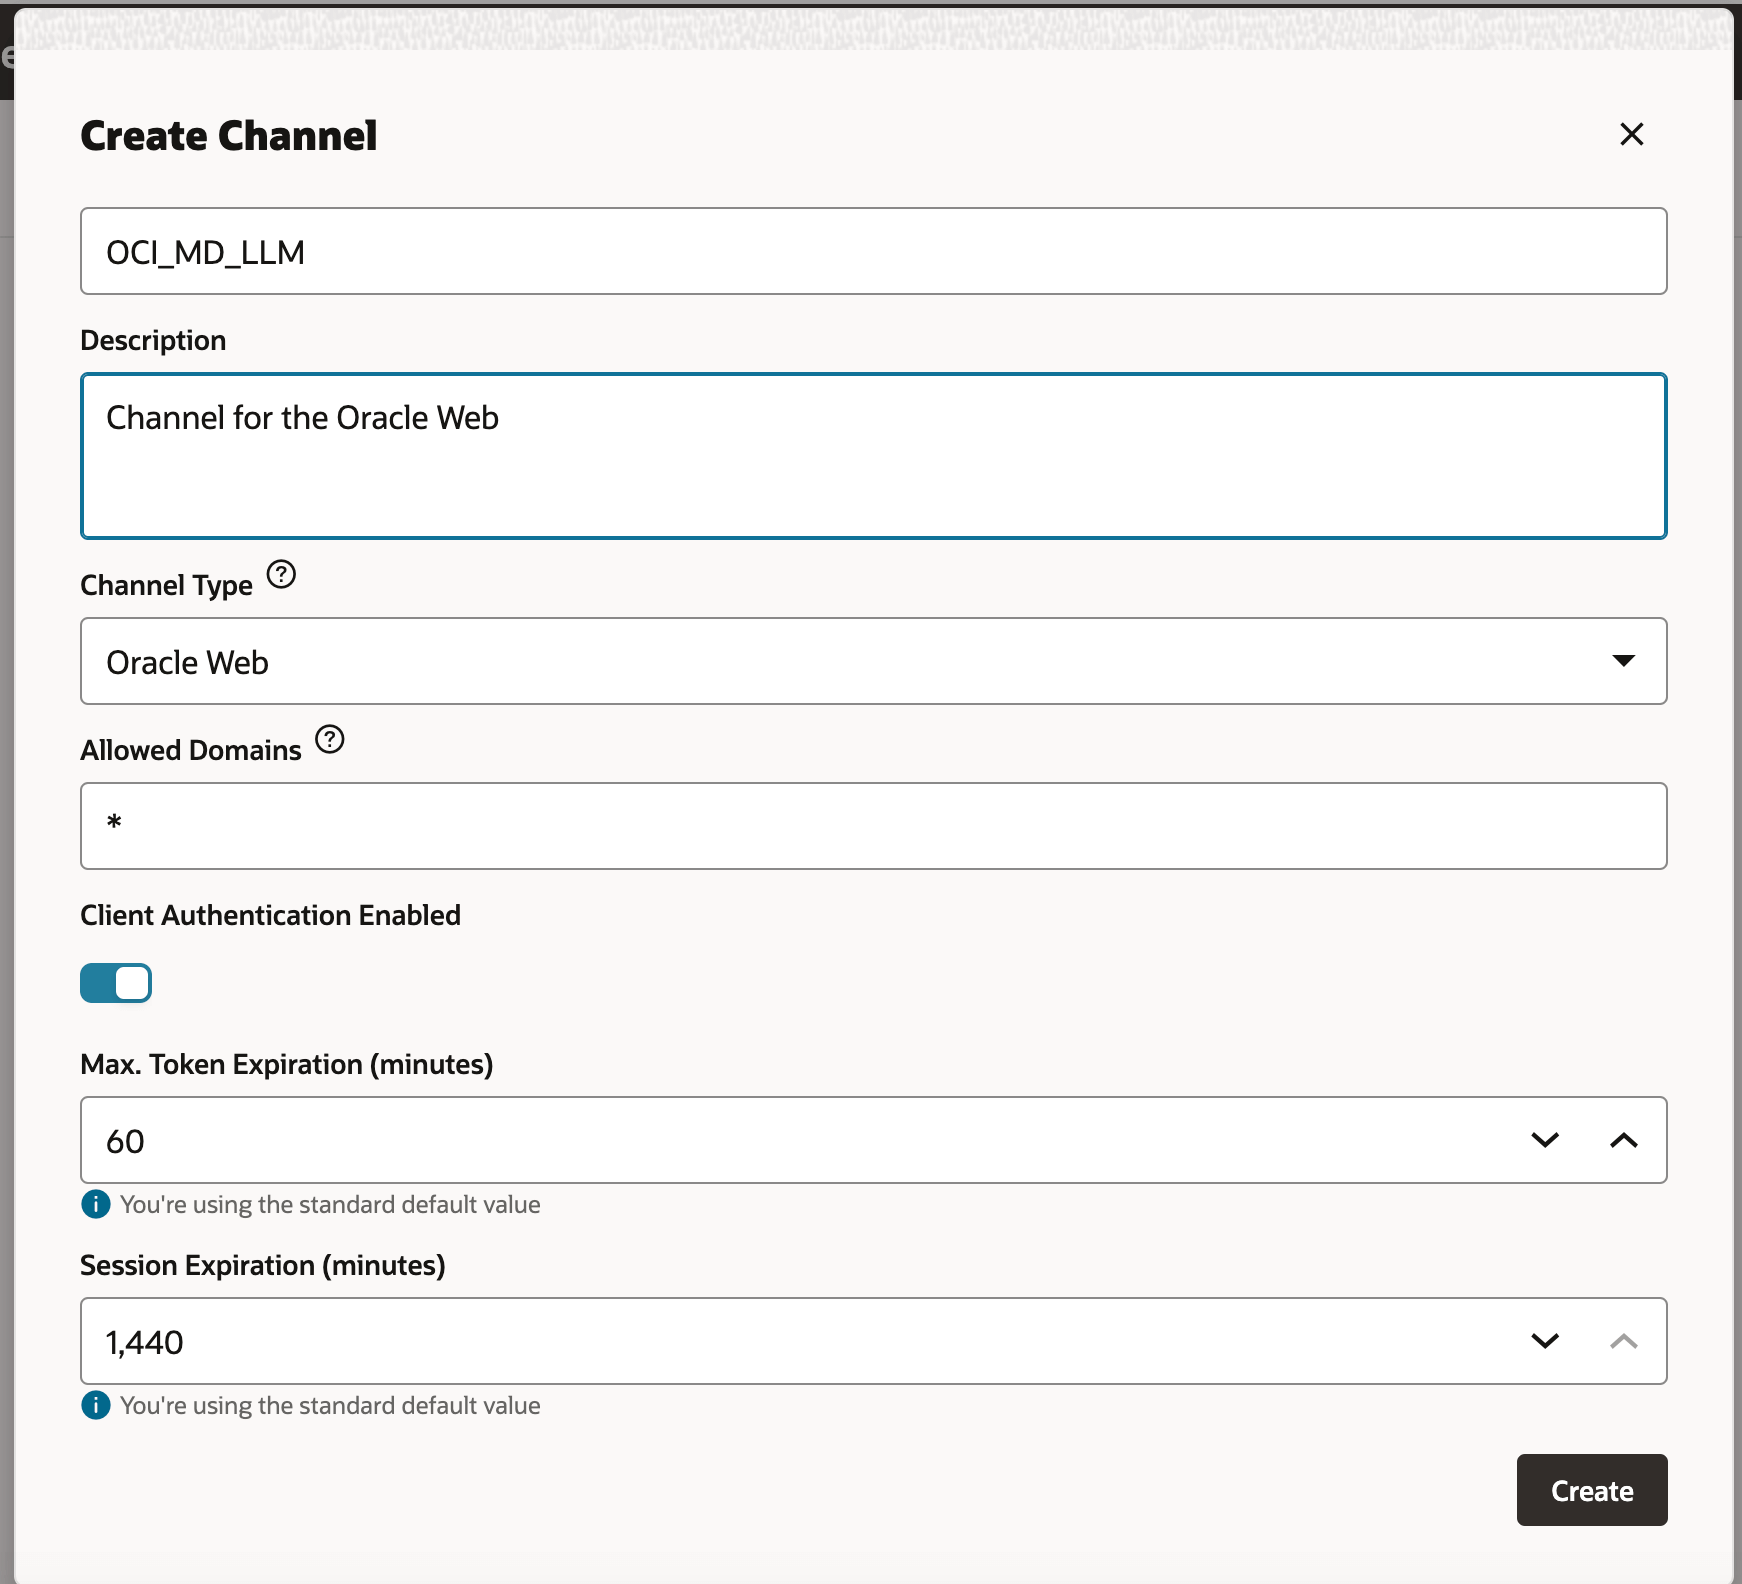Image resolution: width=1742 pixels, height=1584 pixels.
Task: Click the Allowed Domains label
Action: pyautogui.click(x=191, y=750)
